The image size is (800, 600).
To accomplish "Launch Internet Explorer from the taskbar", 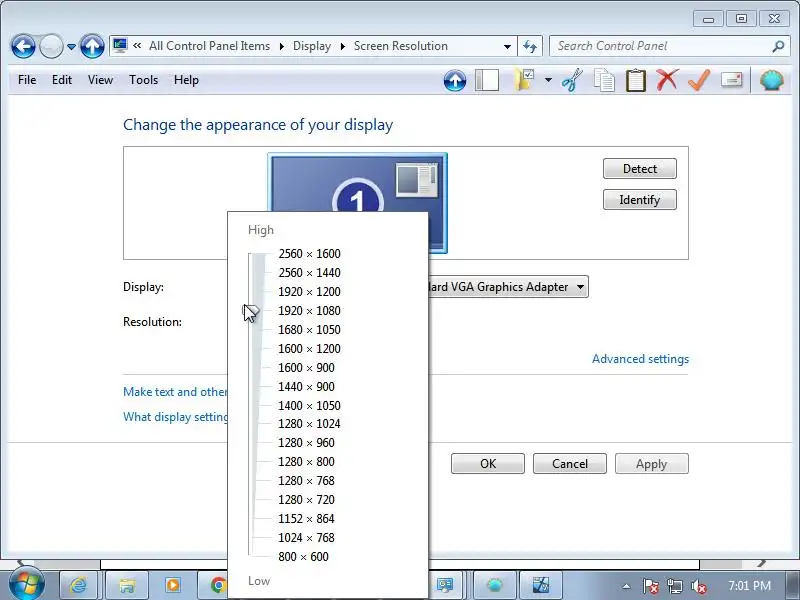I will (79, 585).
